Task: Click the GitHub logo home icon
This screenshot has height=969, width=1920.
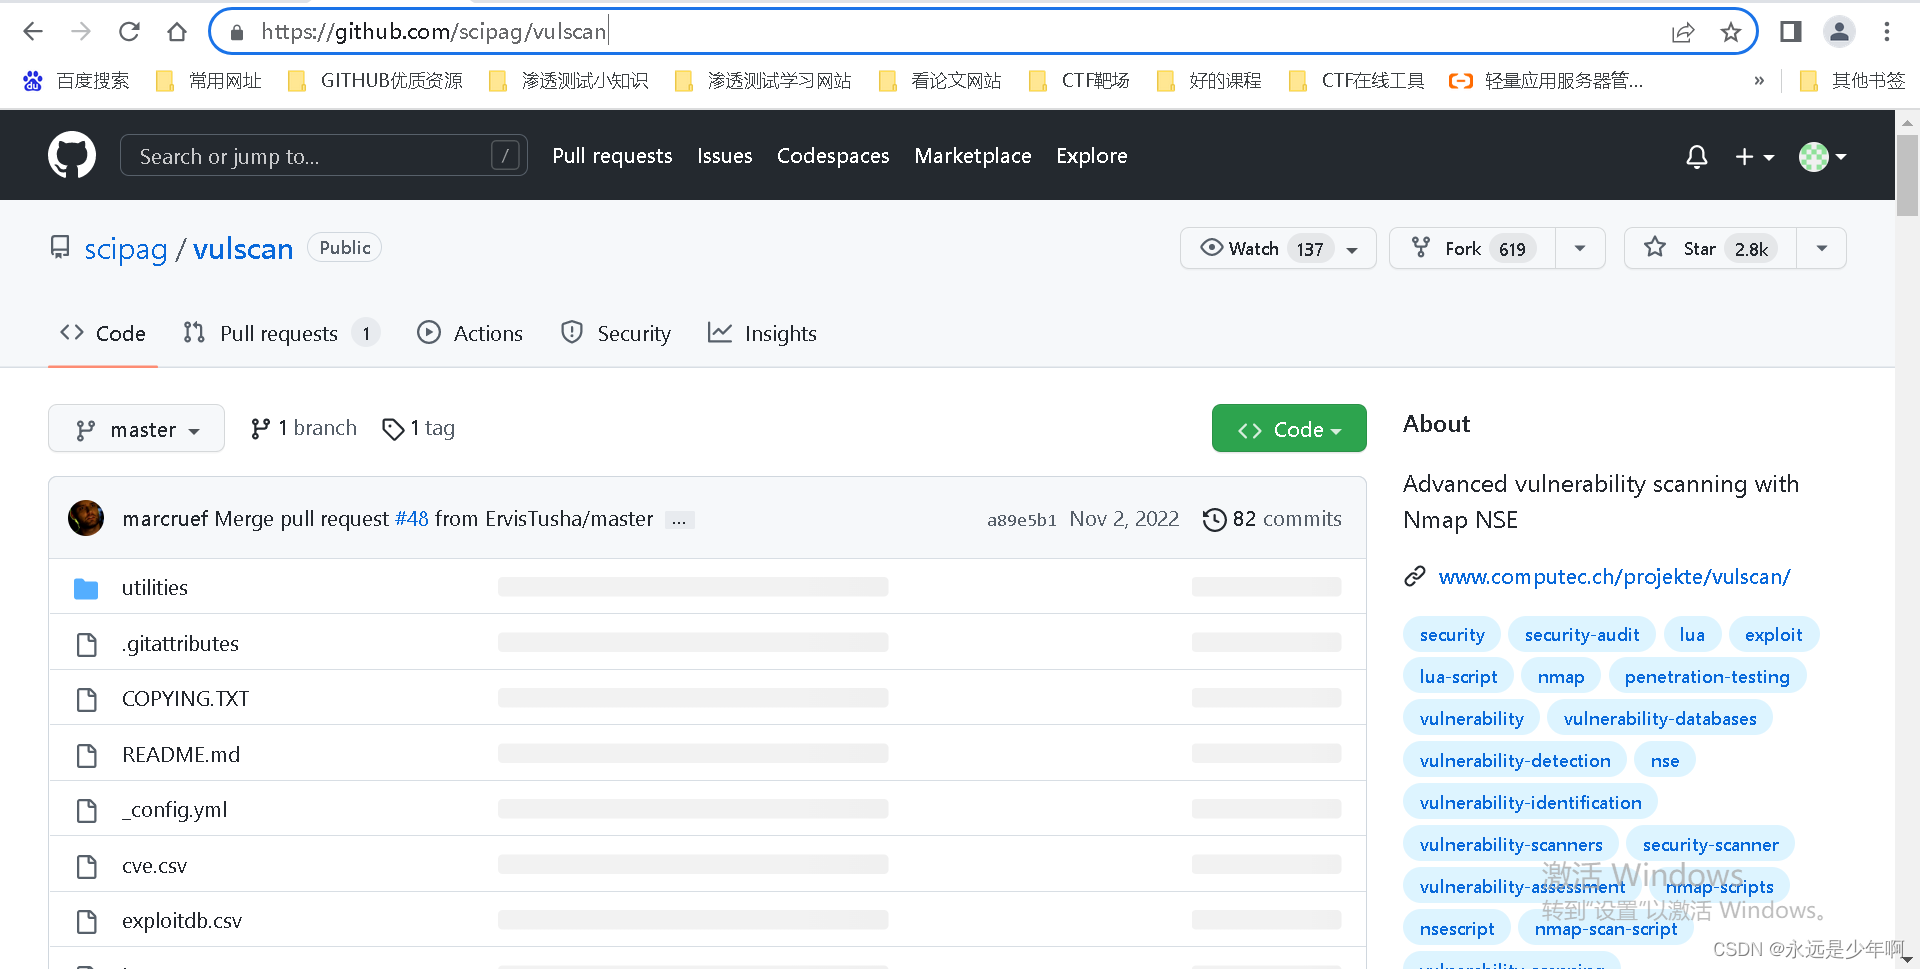Action: tap(72, 155)
